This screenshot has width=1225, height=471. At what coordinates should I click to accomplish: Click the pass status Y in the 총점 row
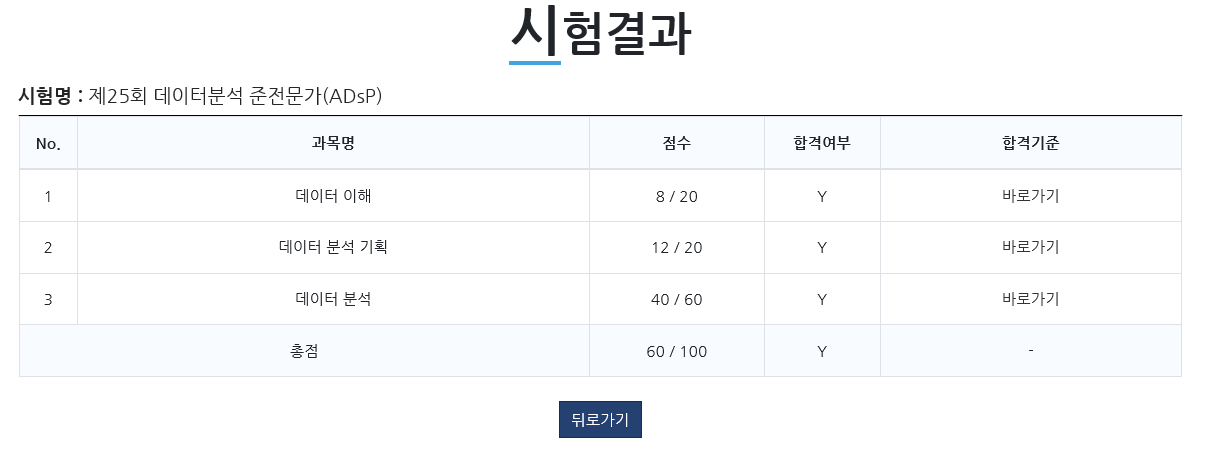[x=821, y=352]
